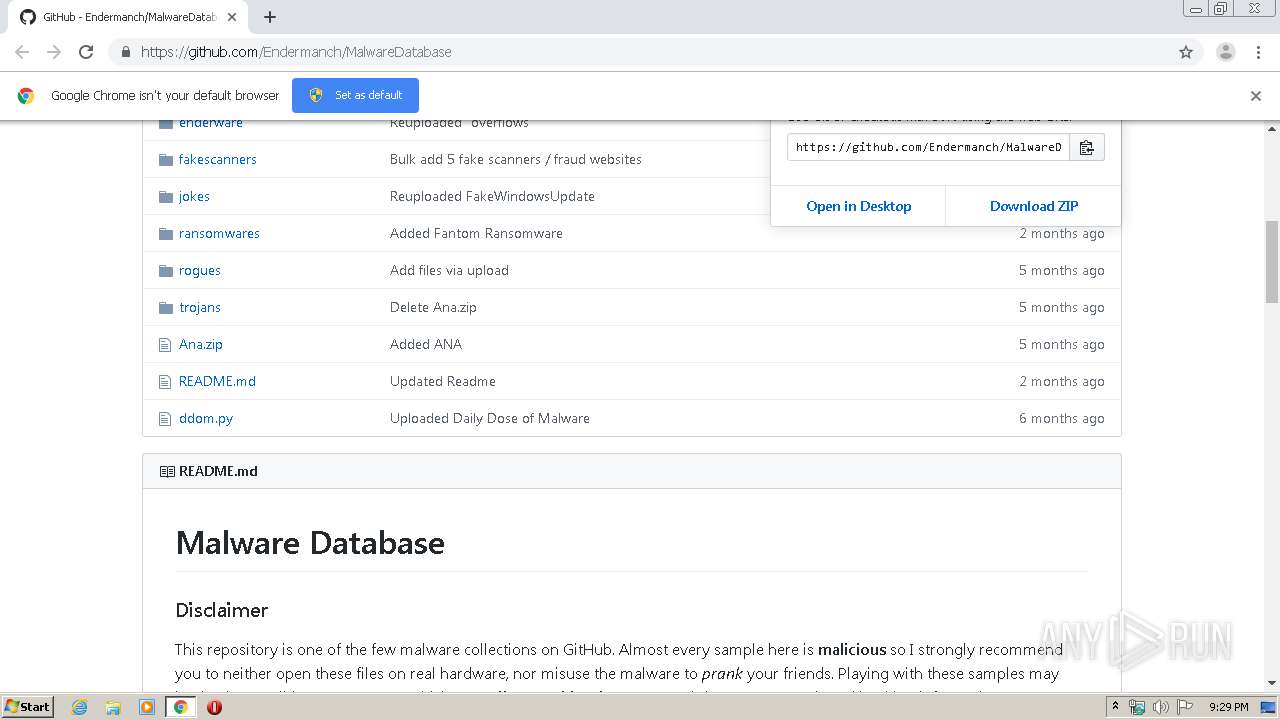The height and width of the screenshot is (720, 1280).
Task: Open Internet Explorer from the taskbar
Action: [80, 707]
